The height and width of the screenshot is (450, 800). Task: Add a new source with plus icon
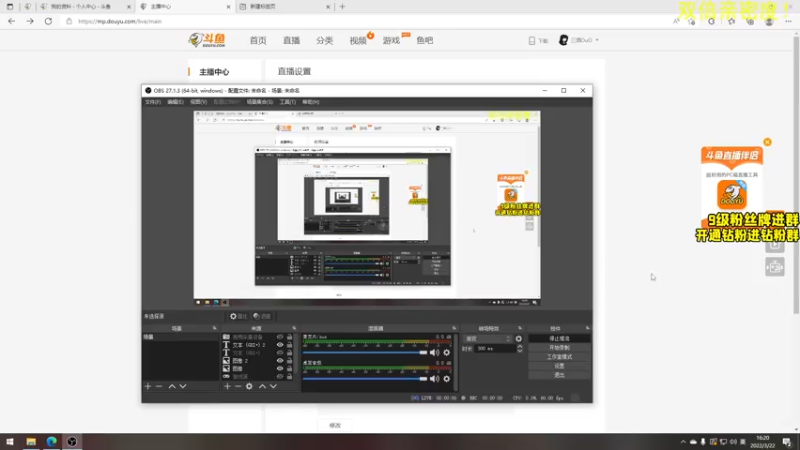pyautogui.click(x=227, y=386)
